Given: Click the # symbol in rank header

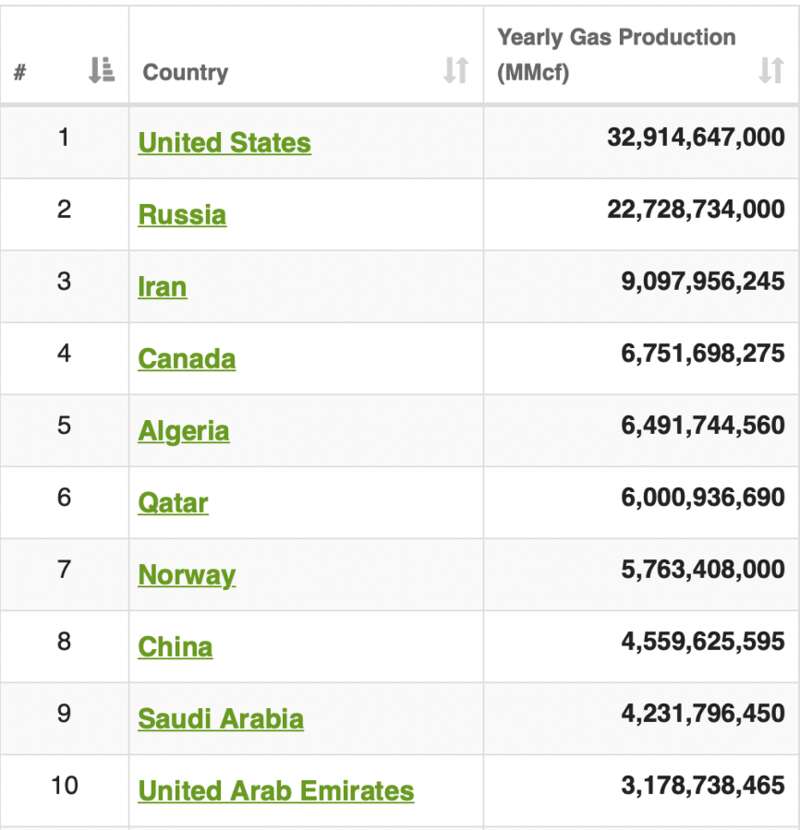Looking at the screenshot, I should [x=20, y=71].
